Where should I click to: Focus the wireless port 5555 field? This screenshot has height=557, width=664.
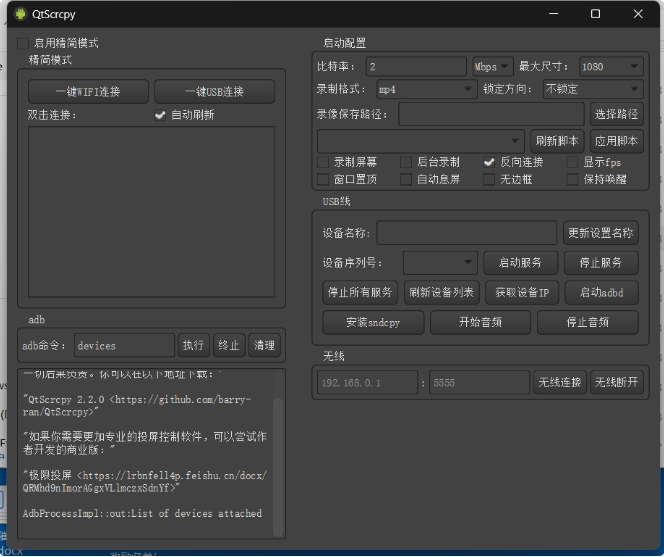click(479, 382)
